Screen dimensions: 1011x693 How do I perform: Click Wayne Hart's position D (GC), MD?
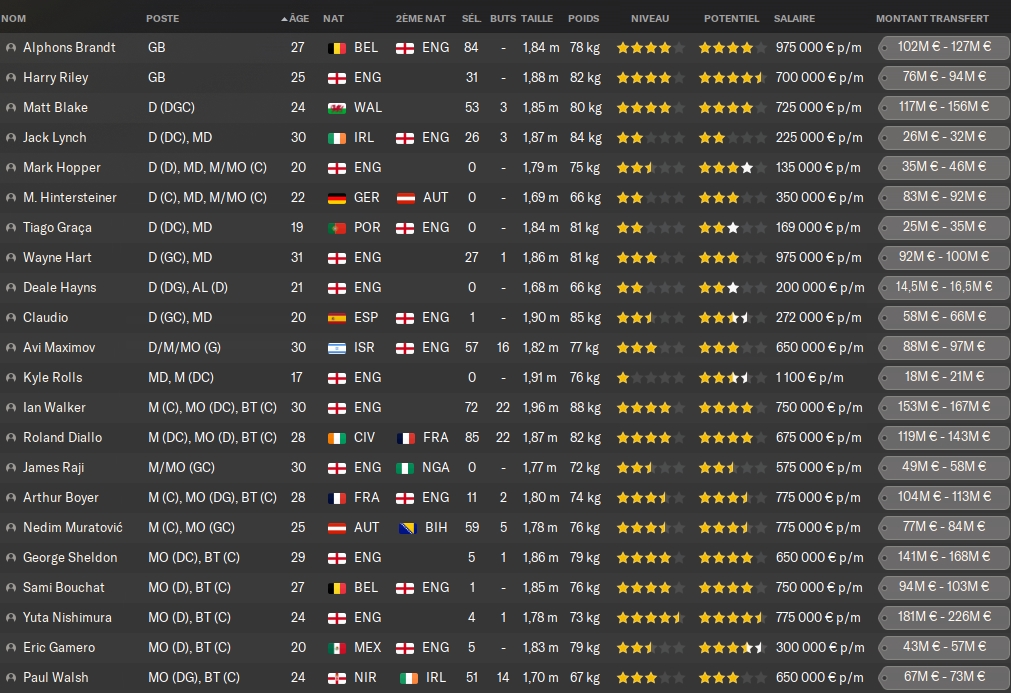180,258
